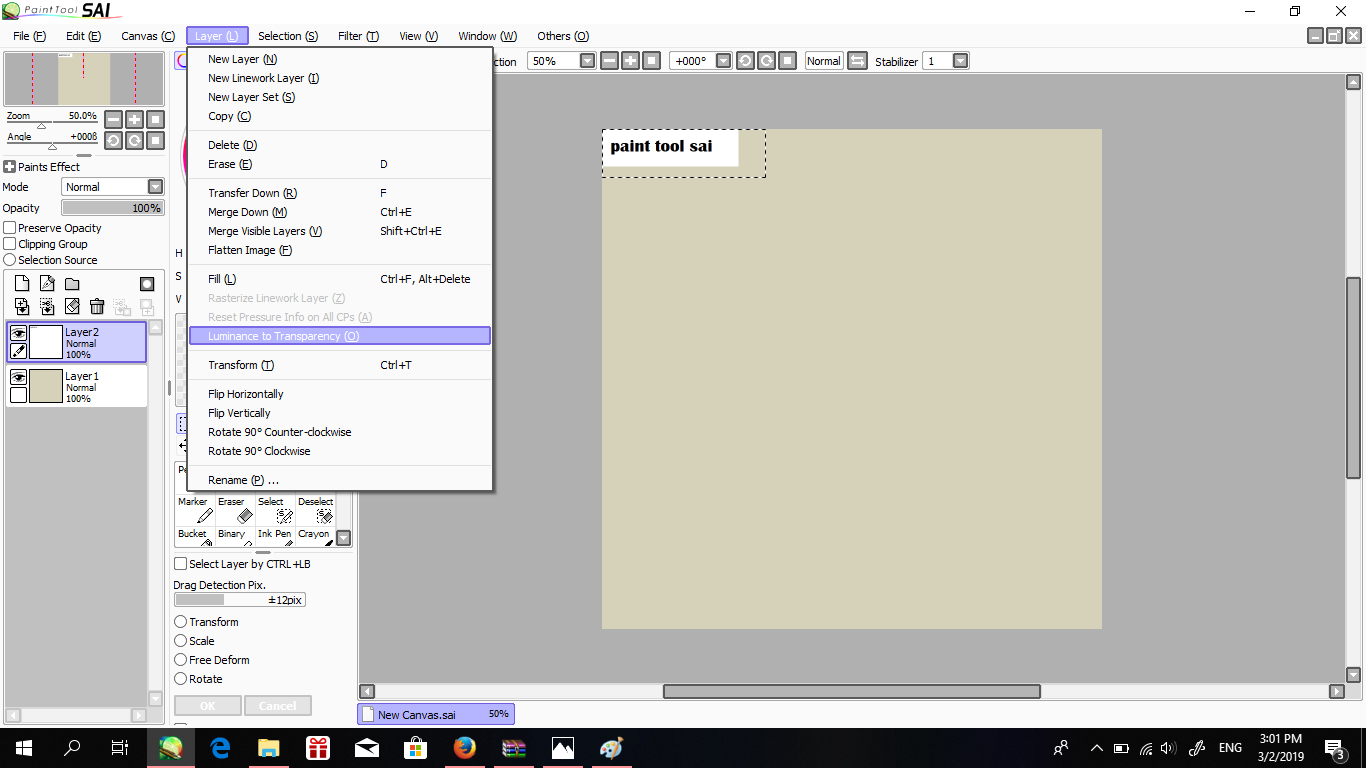Enable Select Layer by CTRL+LB
Image resolution: width=1366 pixels, height=768 pixels.
(x=181, y=564)
